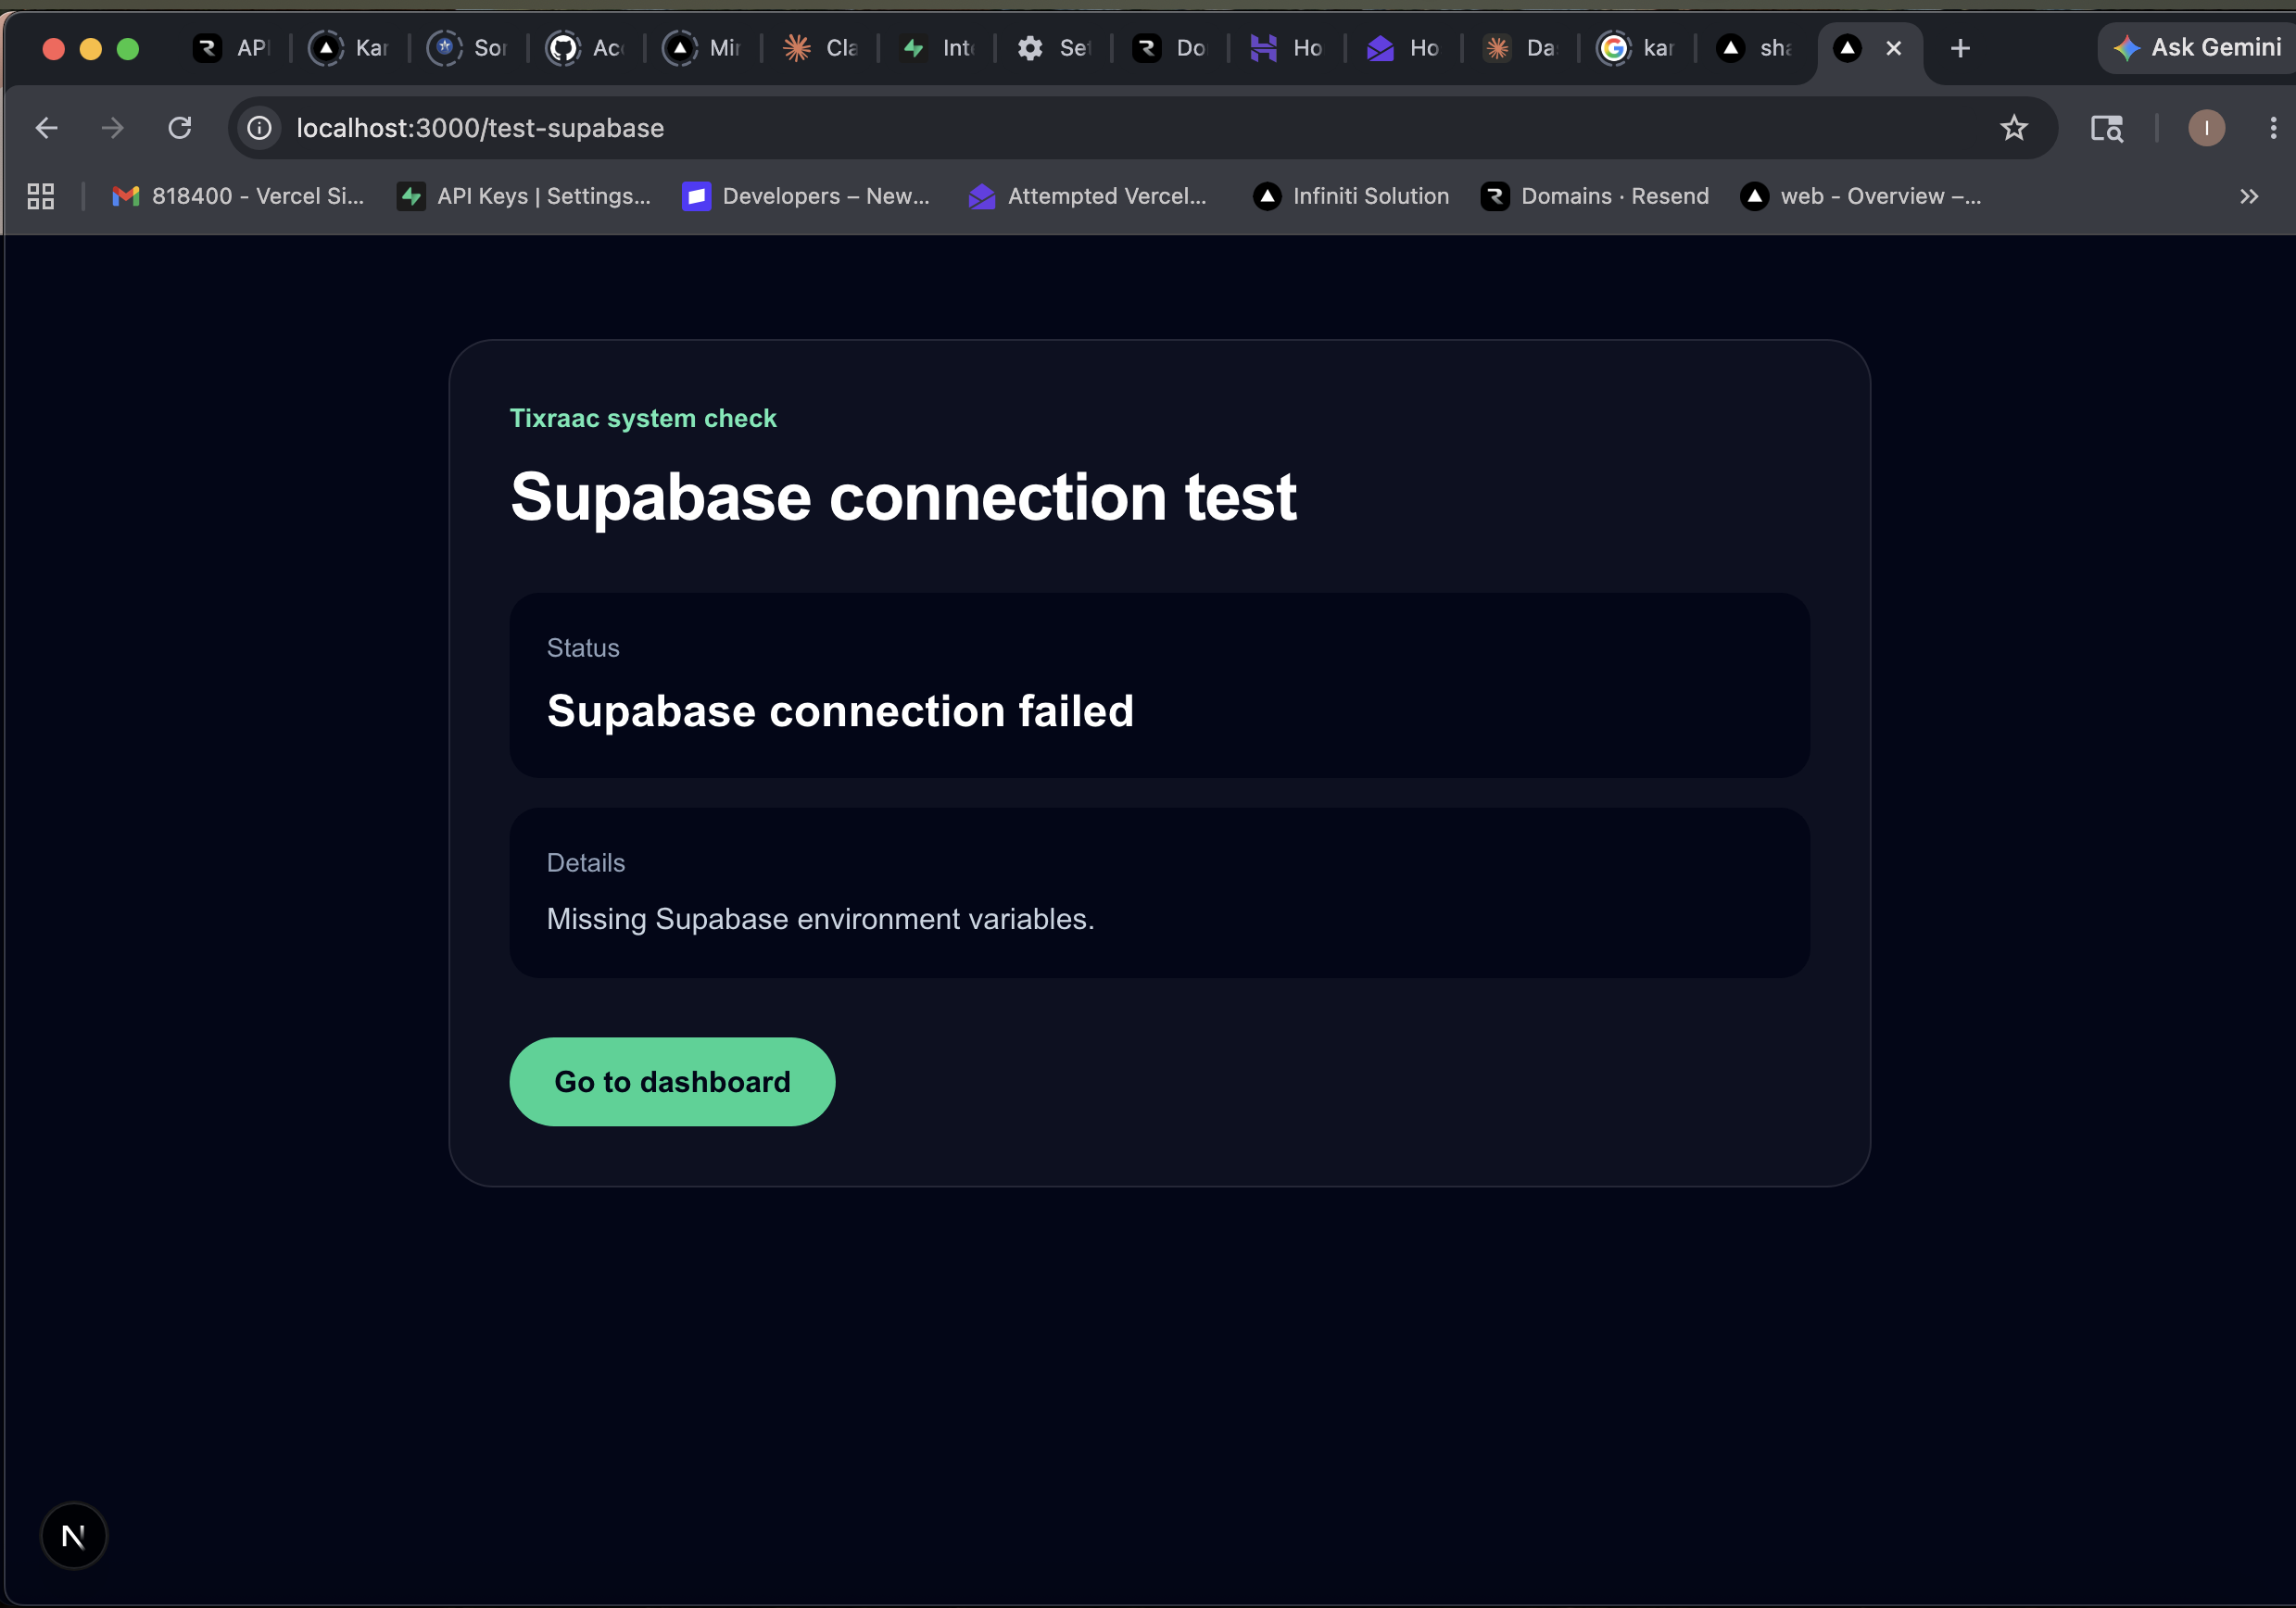
Task: Click the Tixraac system check label
Action: [x=643, y=418]
